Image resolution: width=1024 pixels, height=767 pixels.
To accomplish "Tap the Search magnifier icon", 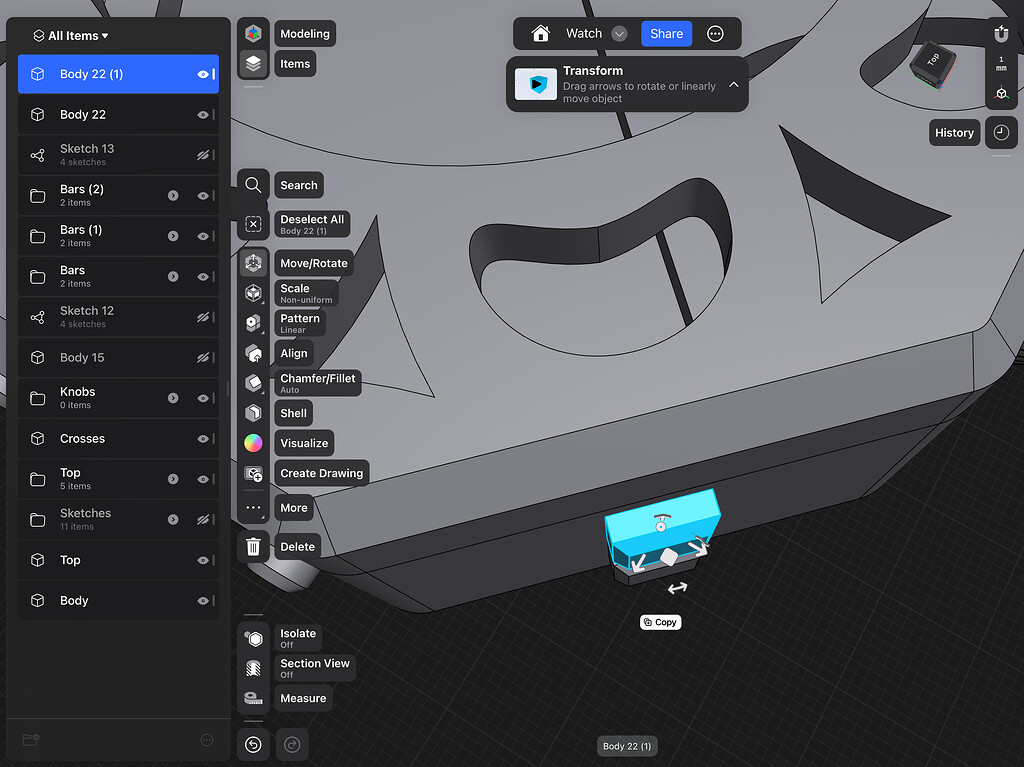I will [x=253, y=184].
